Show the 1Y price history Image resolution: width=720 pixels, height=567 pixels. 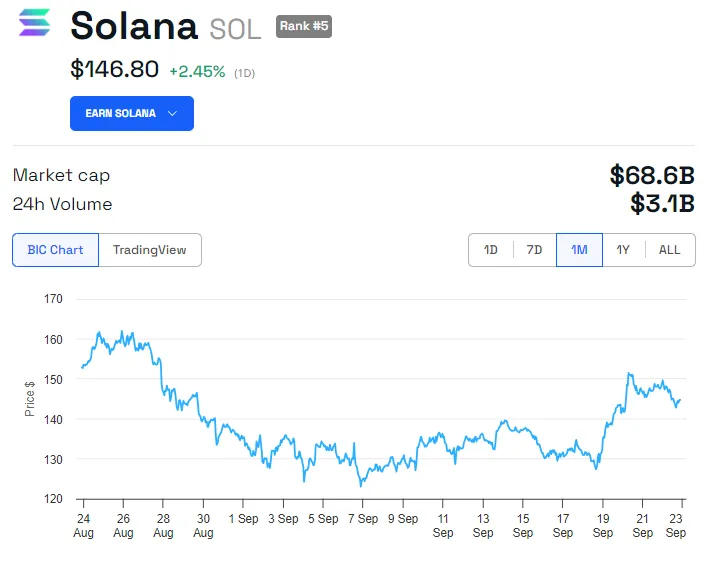(623, 250)
